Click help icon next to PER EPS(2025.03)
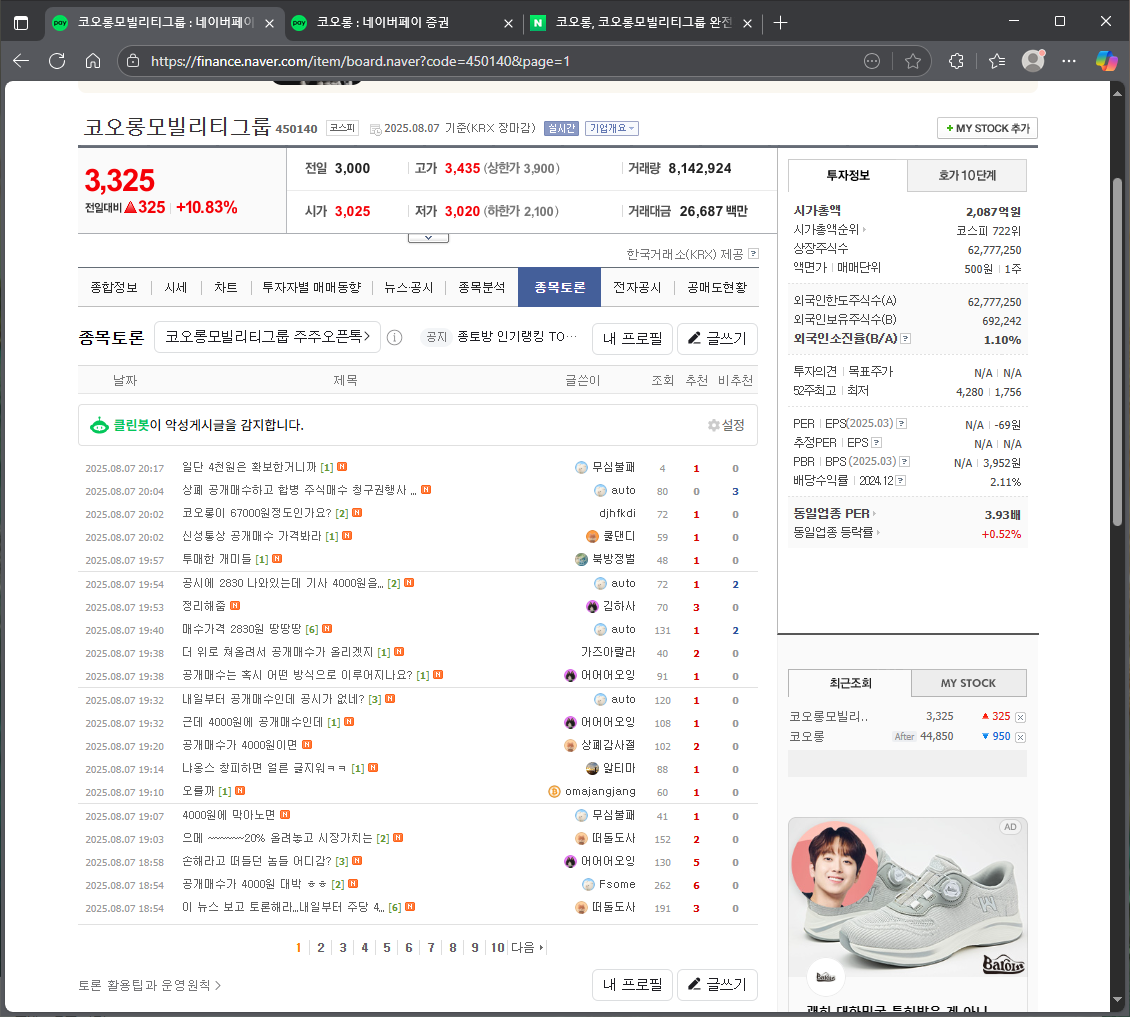 pos(902,424)
